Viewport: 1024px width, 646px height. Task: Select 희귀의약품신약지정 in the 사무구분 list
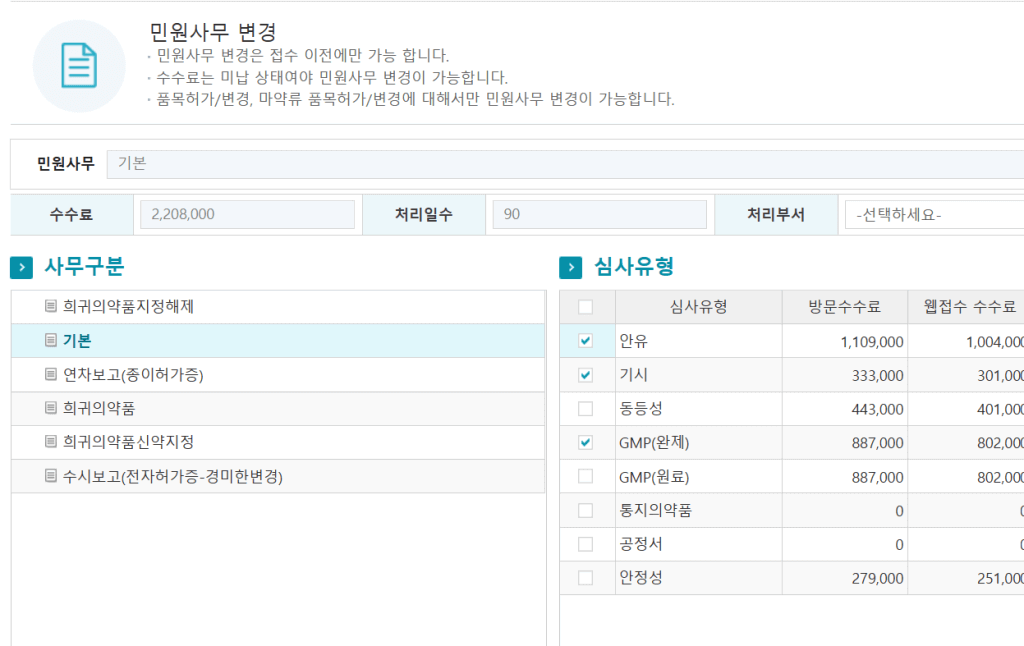point(128,442)
